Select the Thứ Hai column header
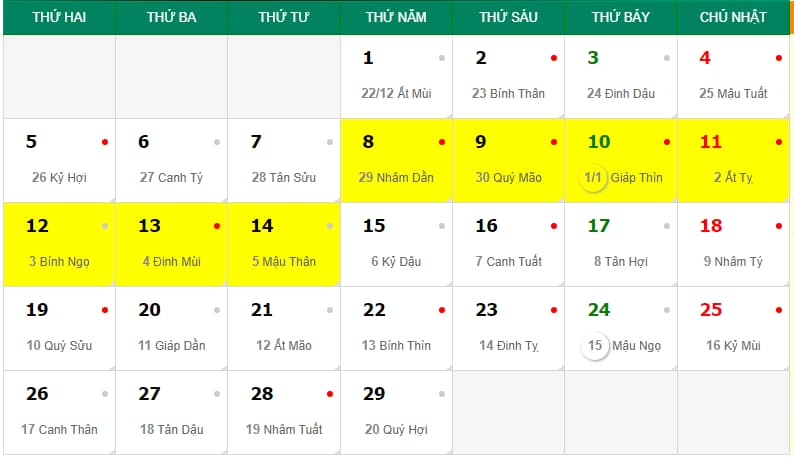The image size is (794, 463). tap(58, 17)
